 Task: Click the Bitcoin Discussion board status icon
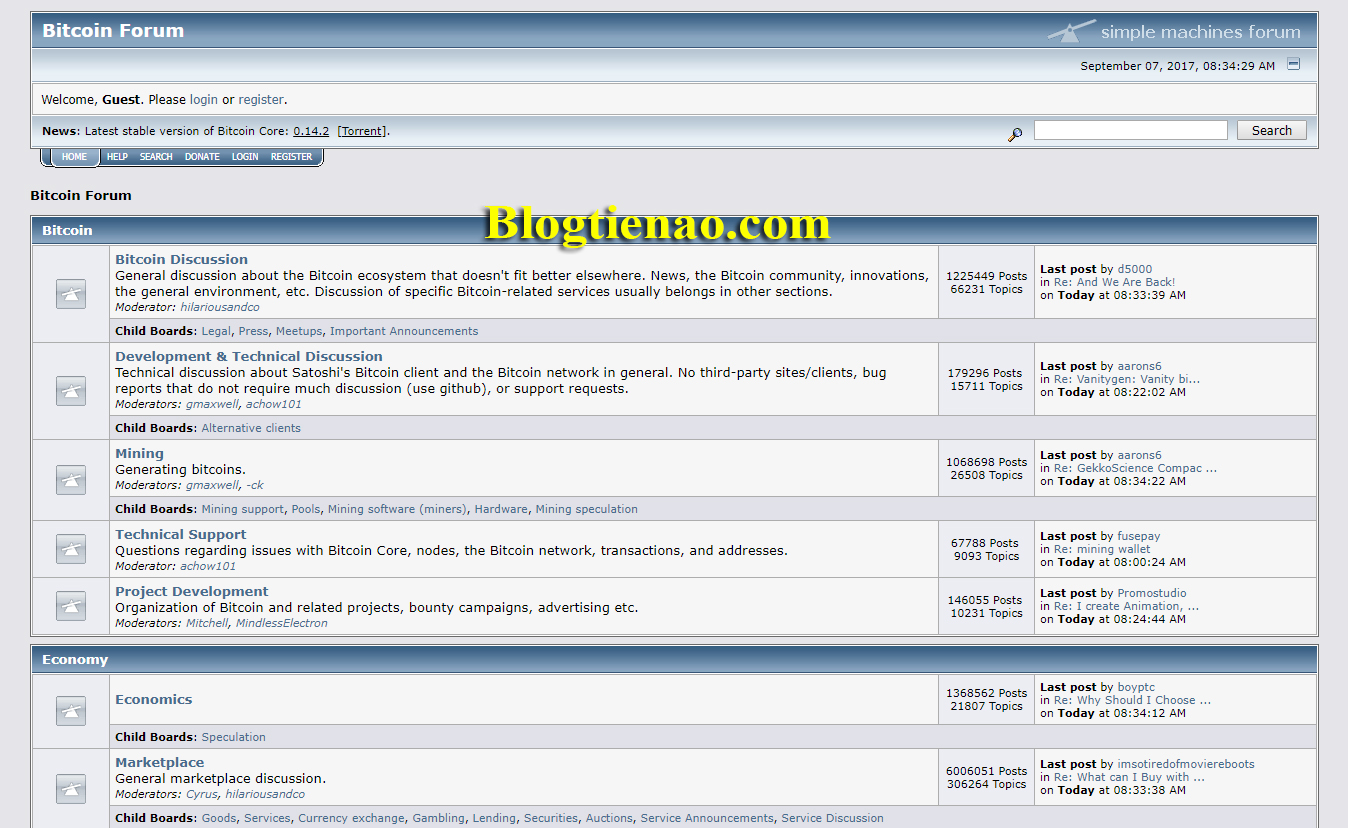(x=70, y=294)
